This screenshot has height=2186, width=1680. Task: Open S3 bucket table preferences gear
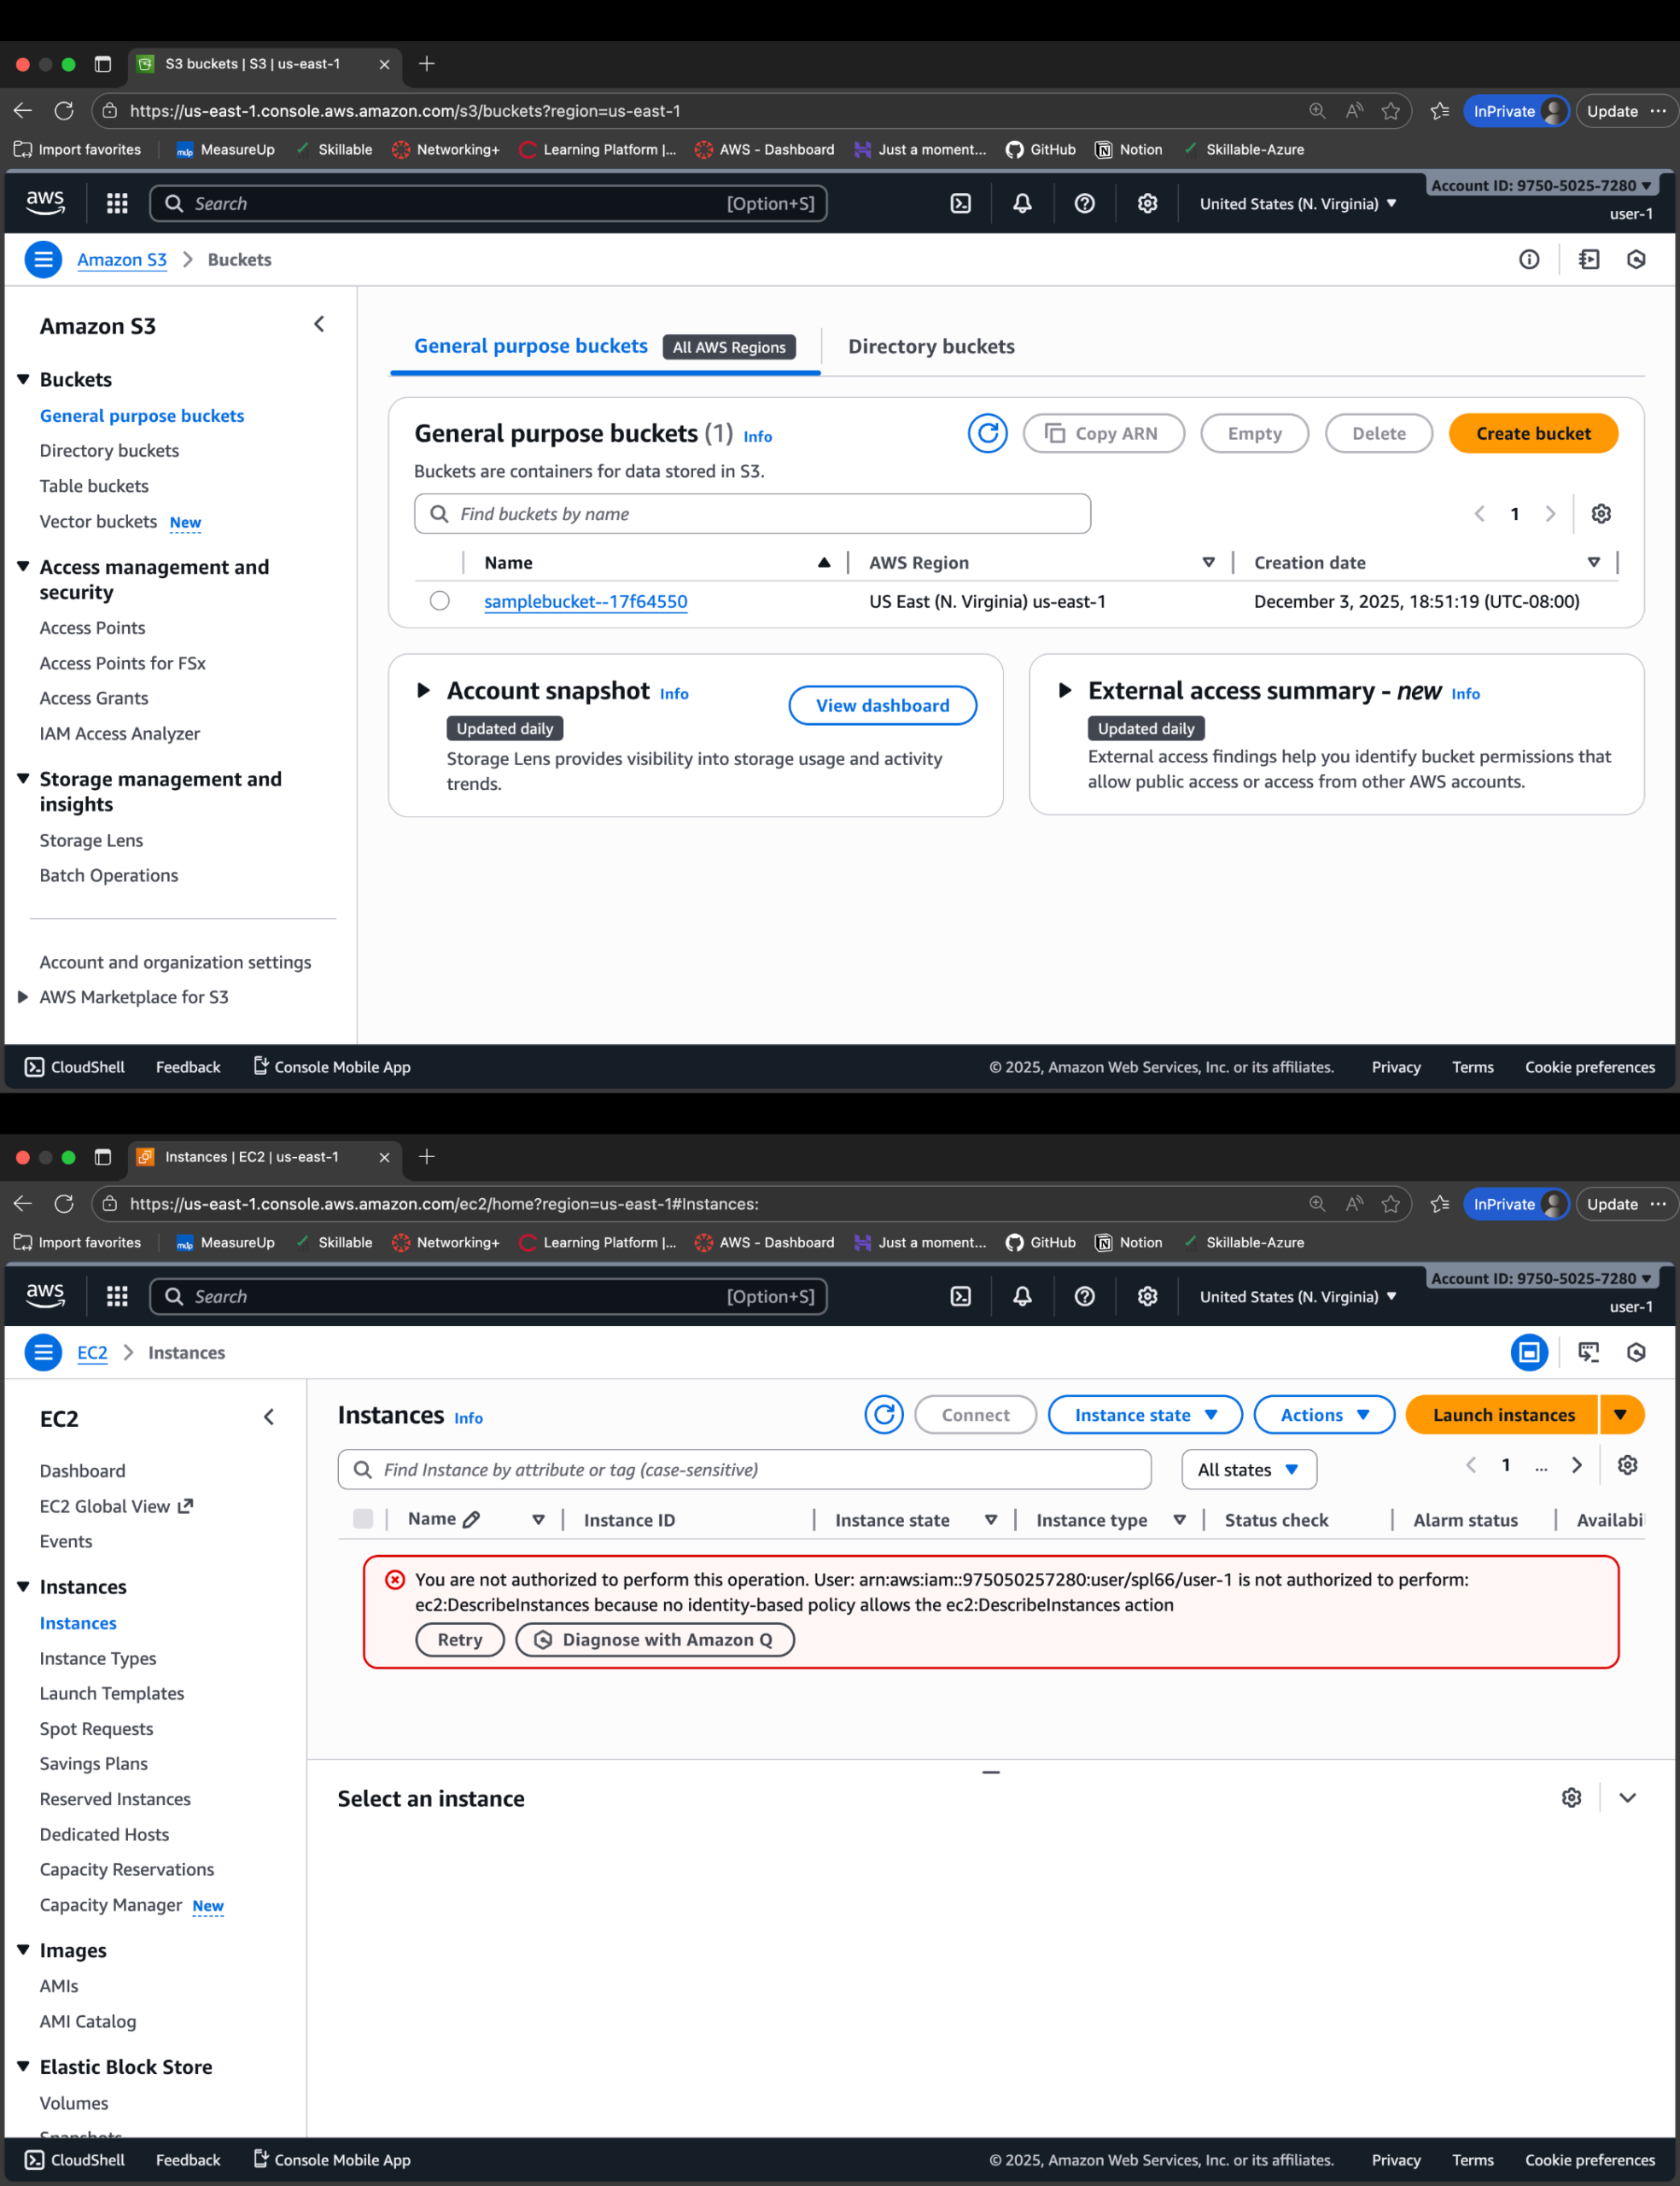pyautogui.click(x=1600, y=514)
